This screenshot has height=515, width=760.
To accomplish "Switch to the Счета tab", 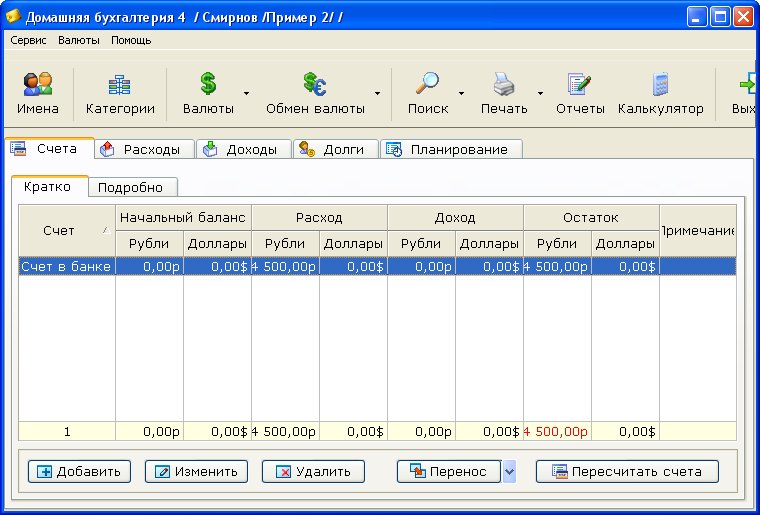I will point(49,148).
